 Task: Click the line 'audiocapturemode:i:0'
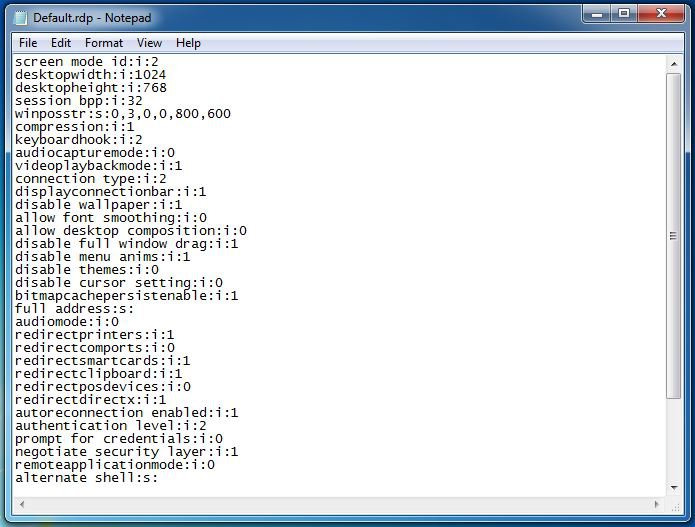94,152
